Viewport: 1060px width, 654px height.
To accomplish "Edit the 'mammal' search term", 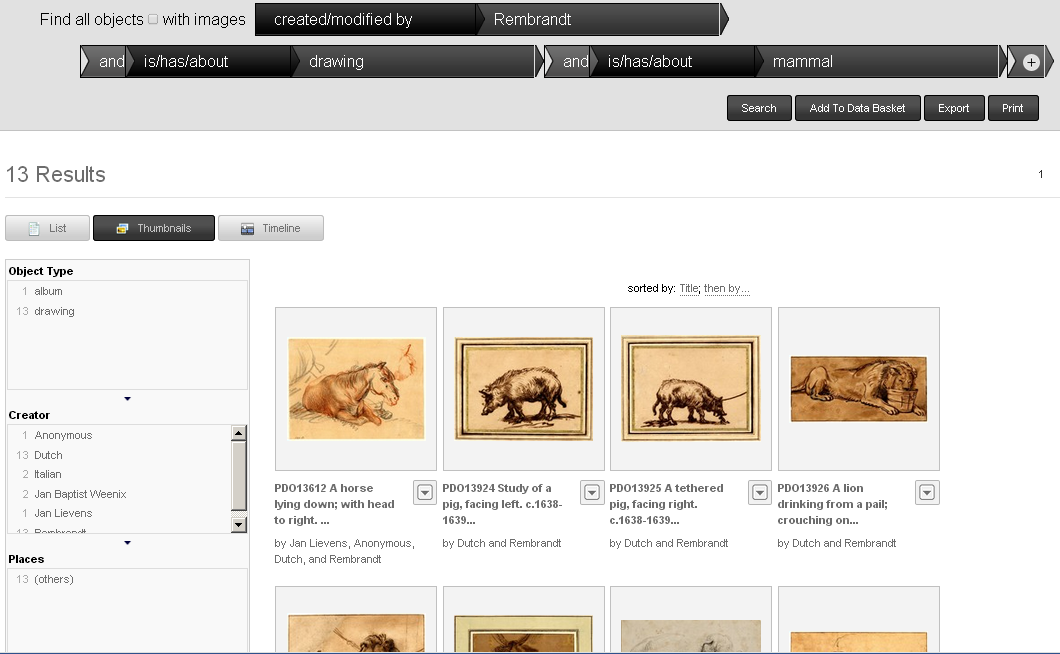I will pos(877,62).
